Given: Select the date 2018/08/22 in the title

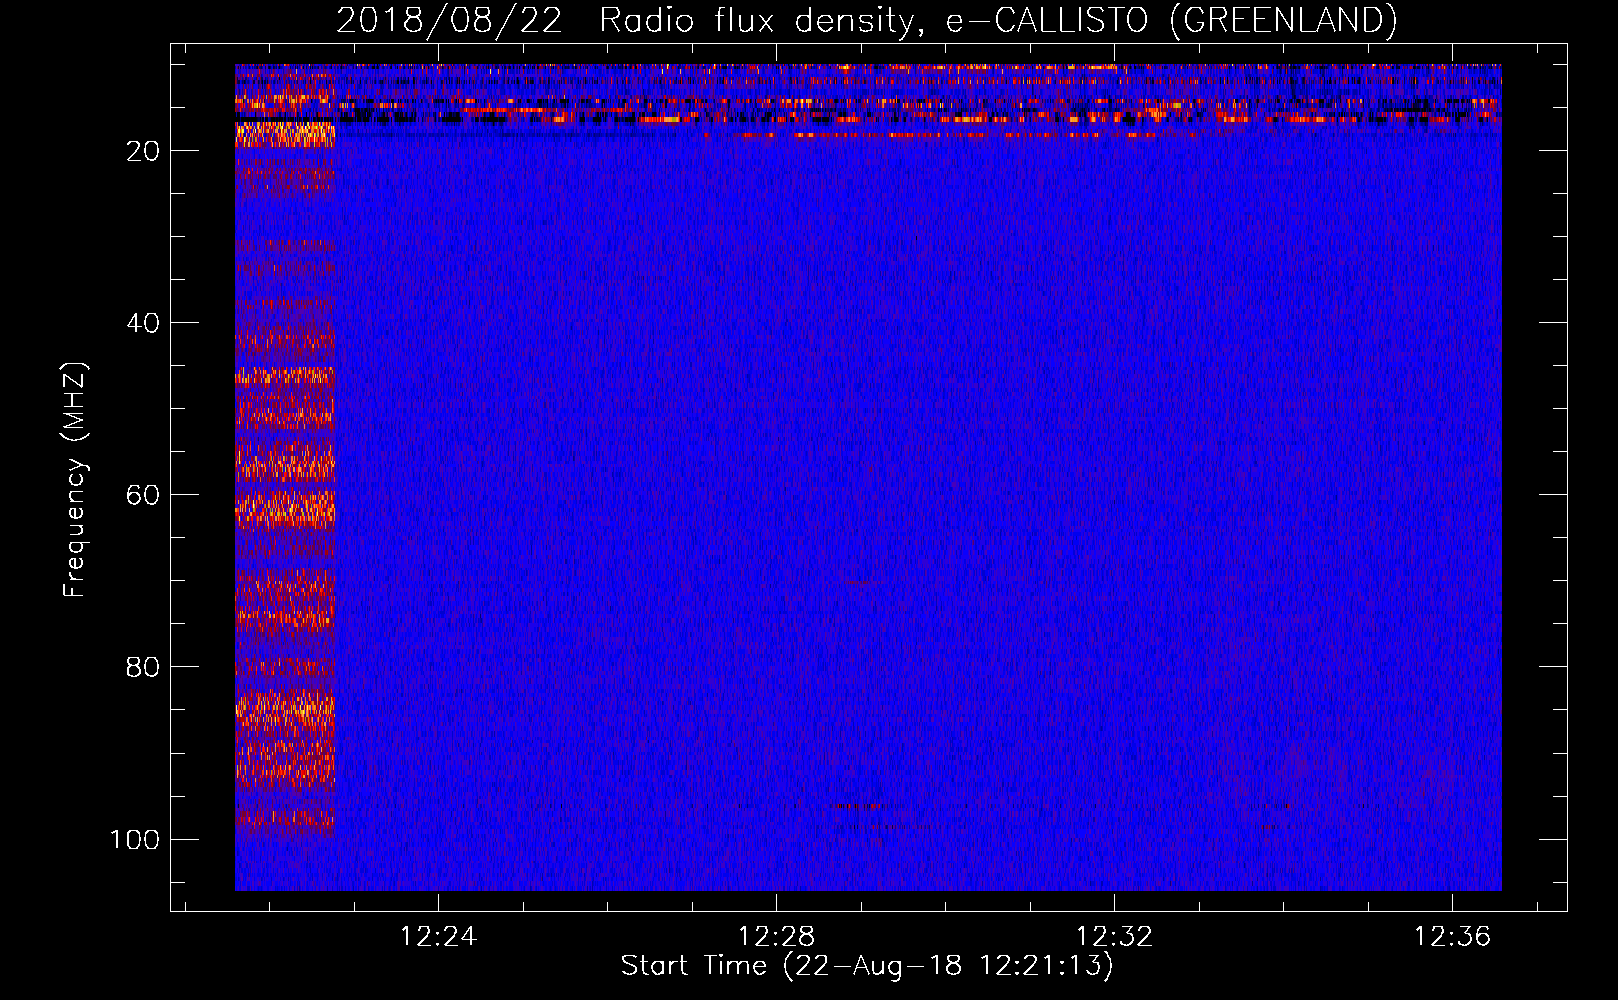Looking at the screenshot, I should click(449, 21).
